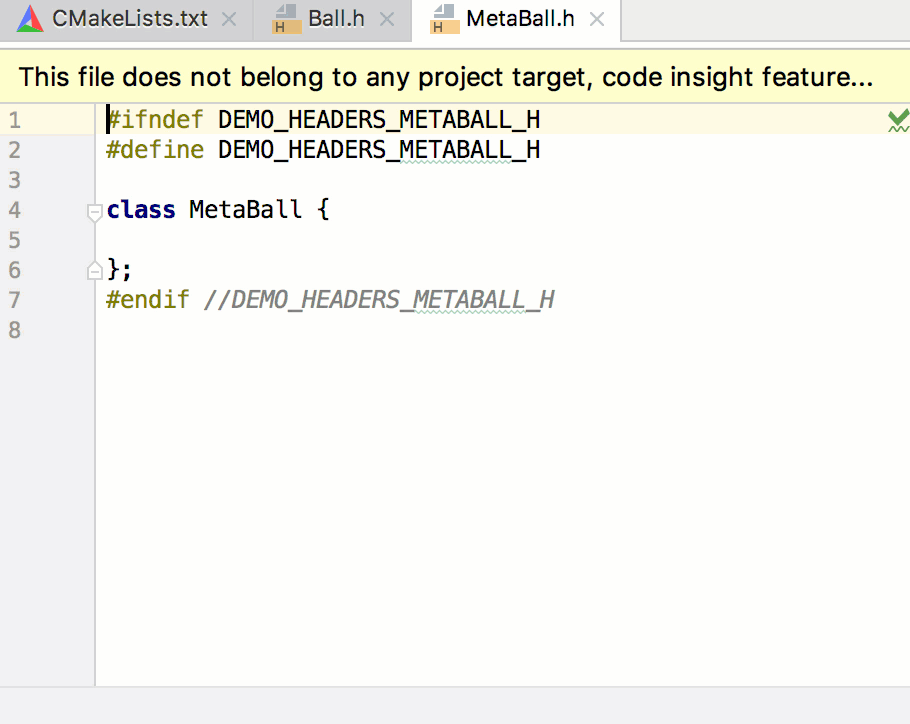Click the DEMO_HEADERS_METABALL_H macro after #define
Screen dimensions: 910x724
379,150
